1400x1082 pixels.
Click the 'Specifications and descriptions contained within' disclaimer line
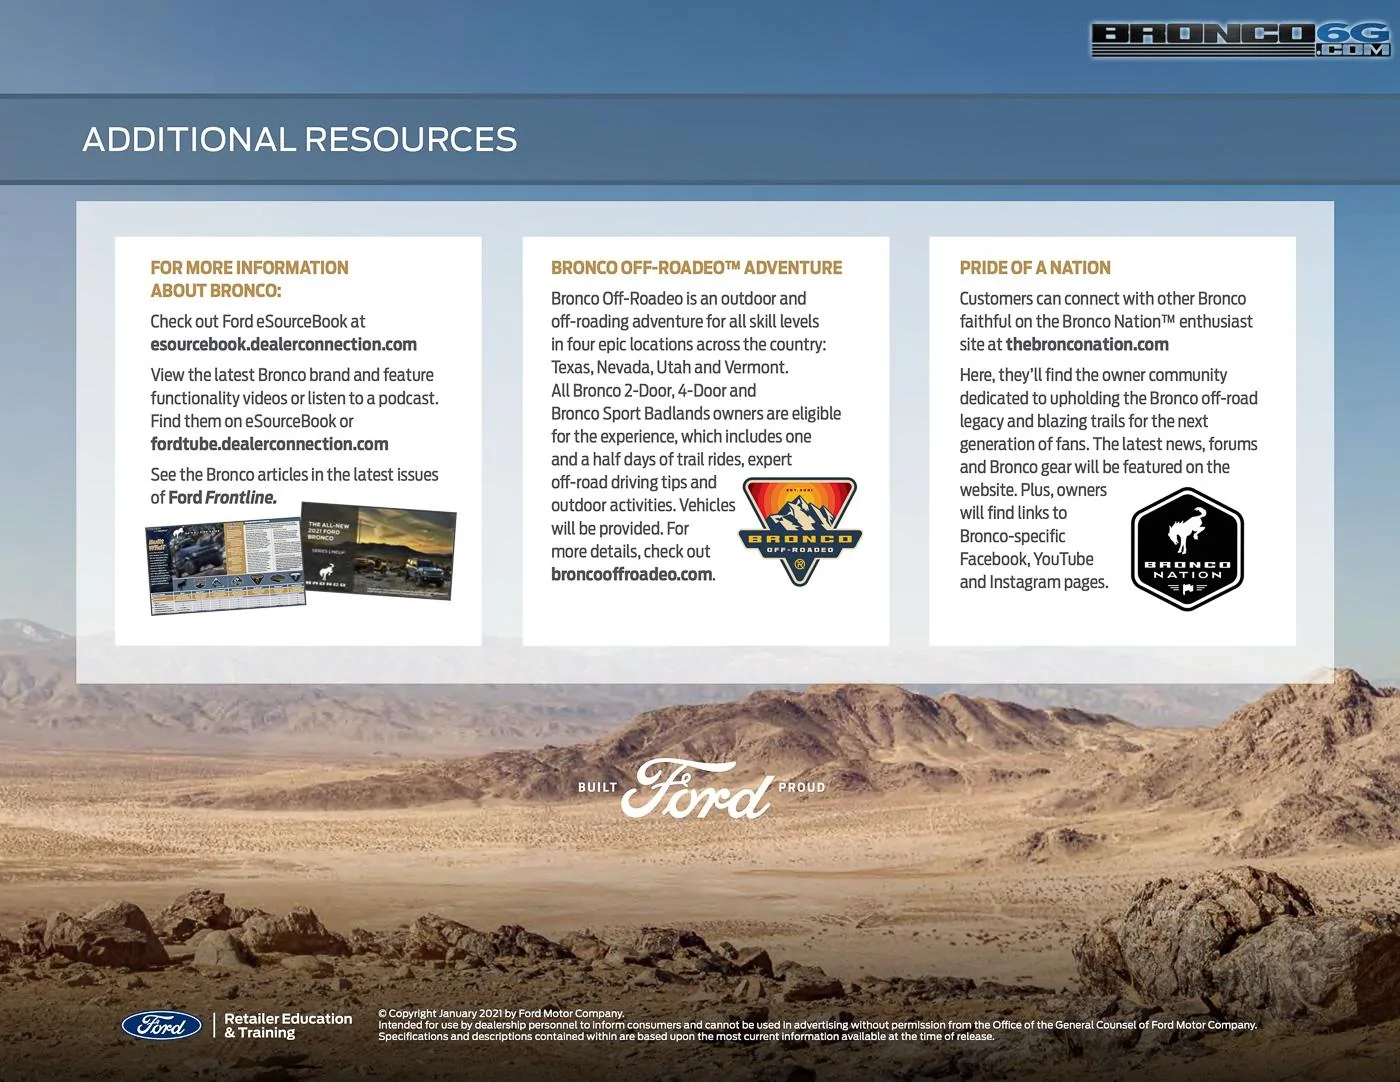coord(686,1037)
